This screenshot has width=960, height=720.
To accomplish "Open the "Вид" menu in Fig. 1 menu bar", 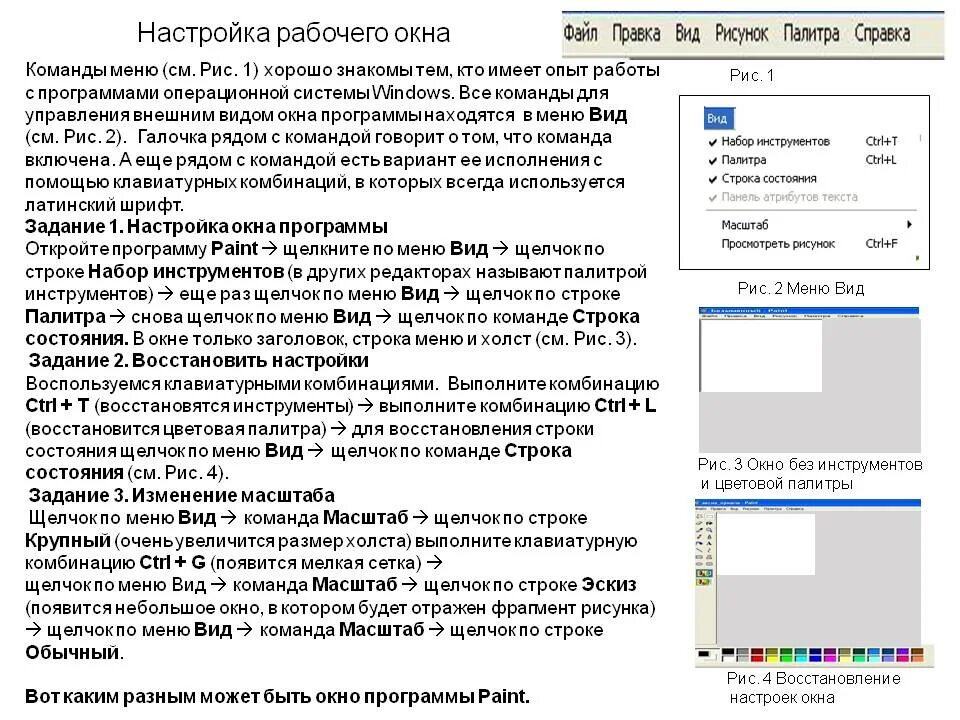I will [x=687, y=33].
